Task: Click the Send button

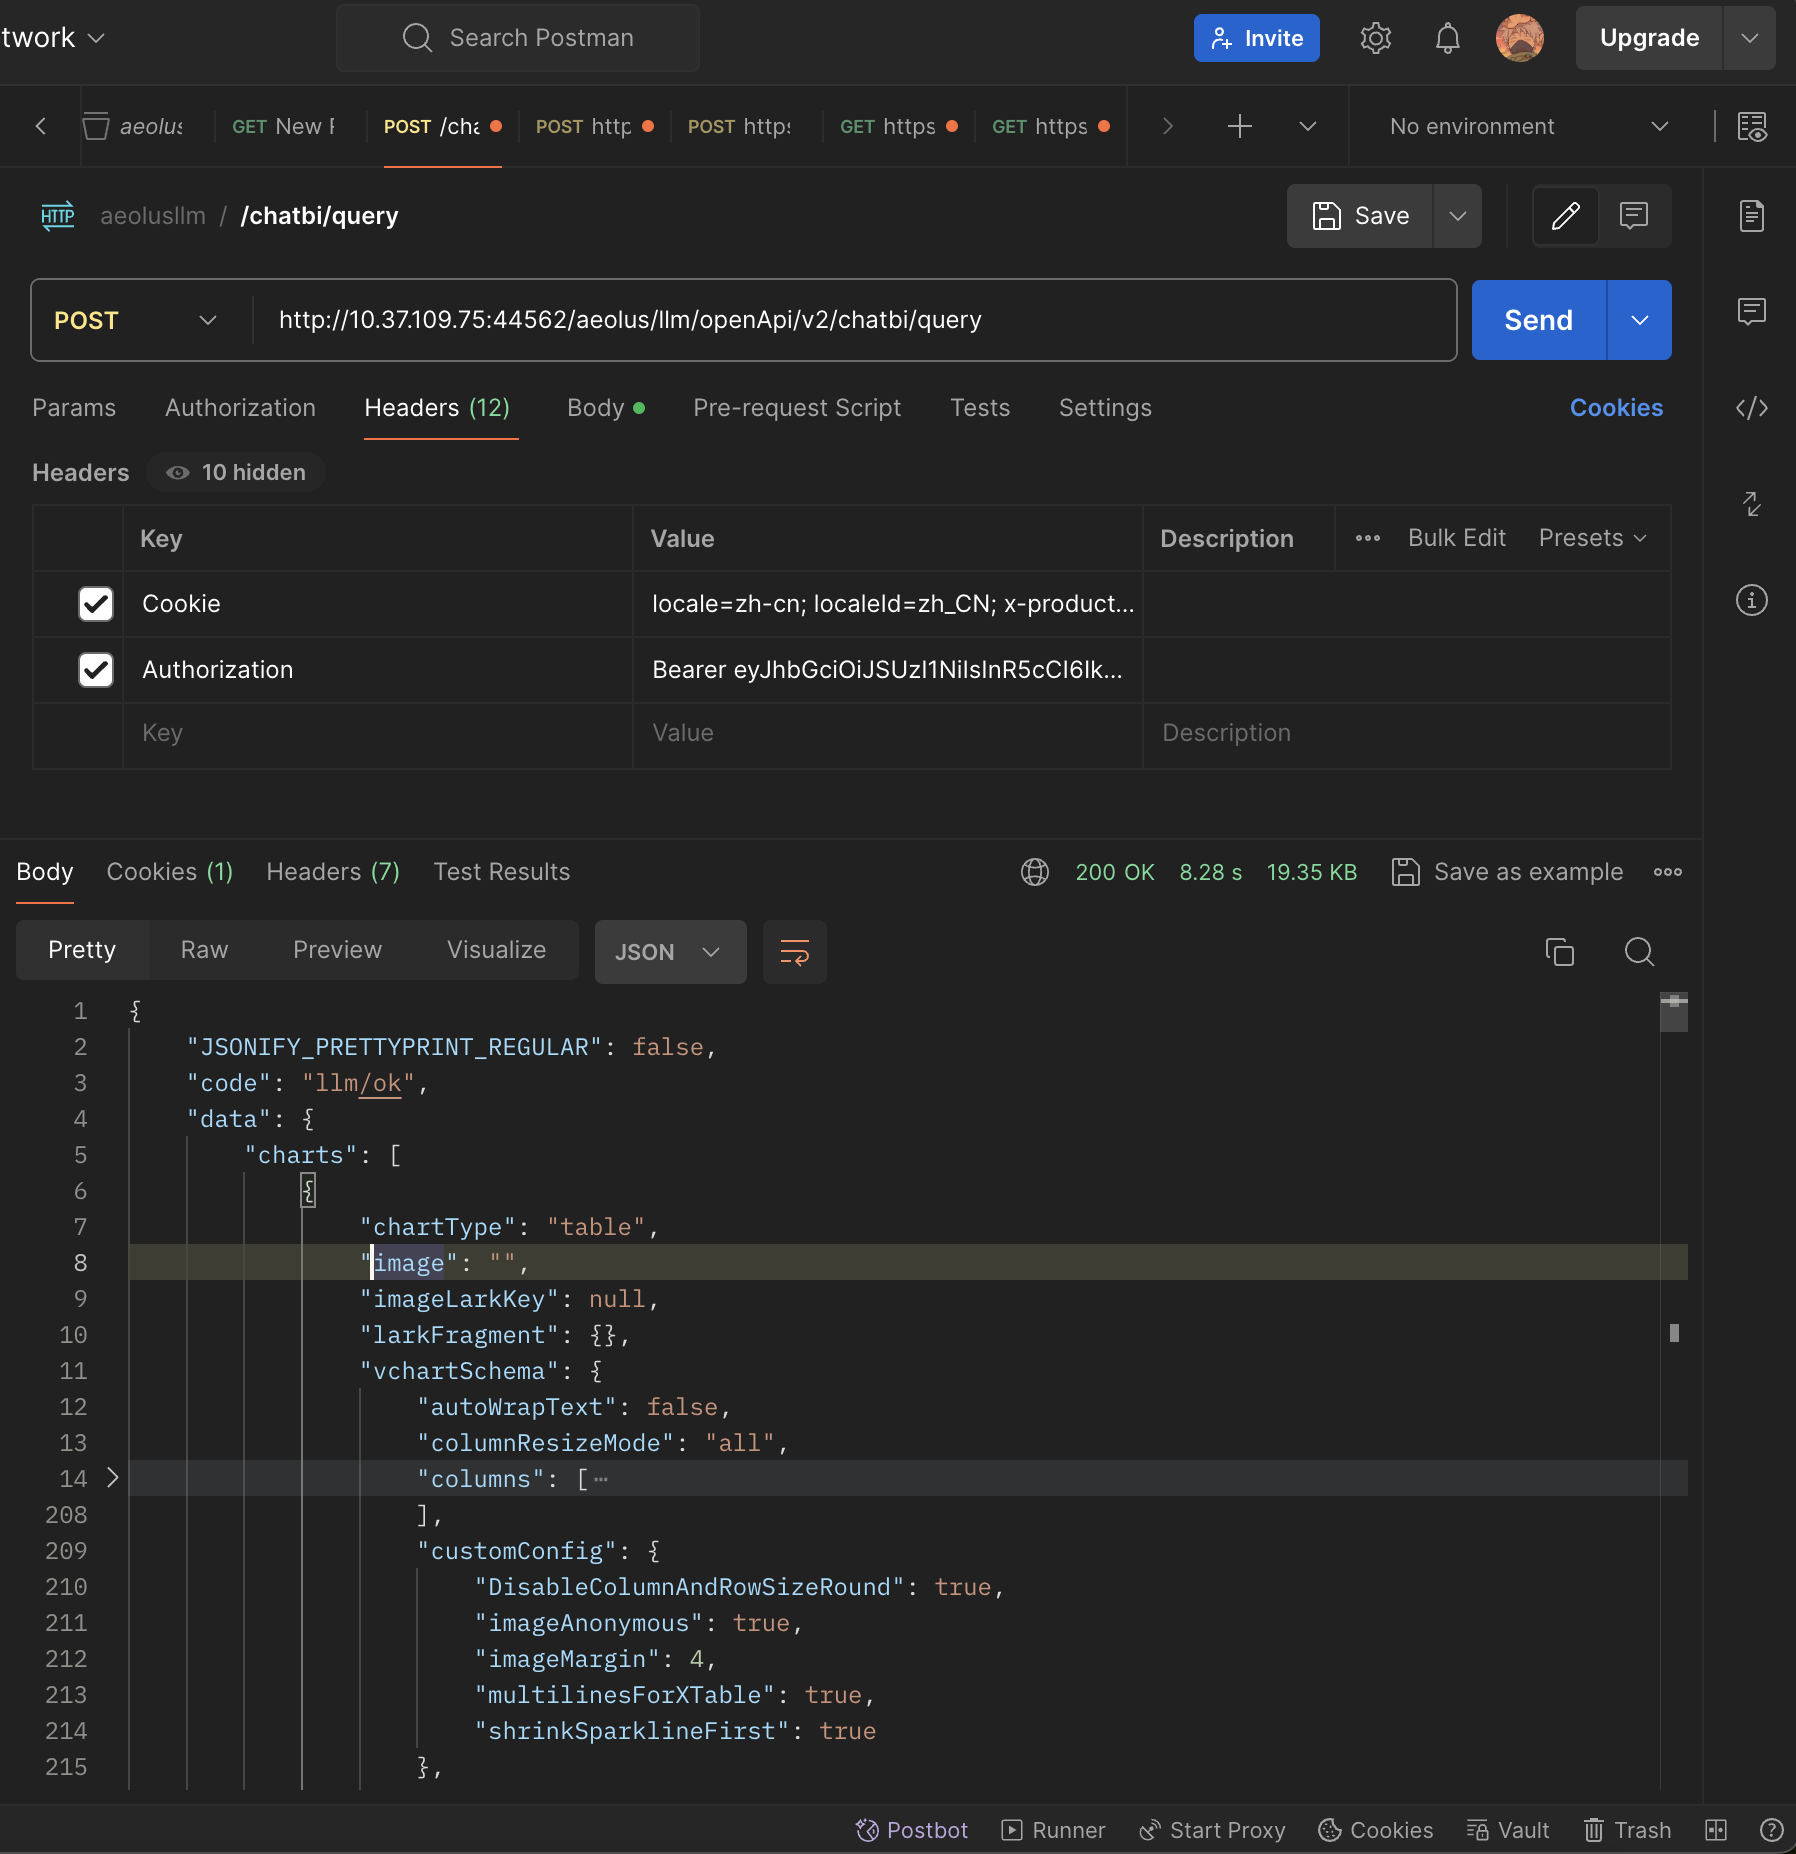Action: (x=1538, y=320)
